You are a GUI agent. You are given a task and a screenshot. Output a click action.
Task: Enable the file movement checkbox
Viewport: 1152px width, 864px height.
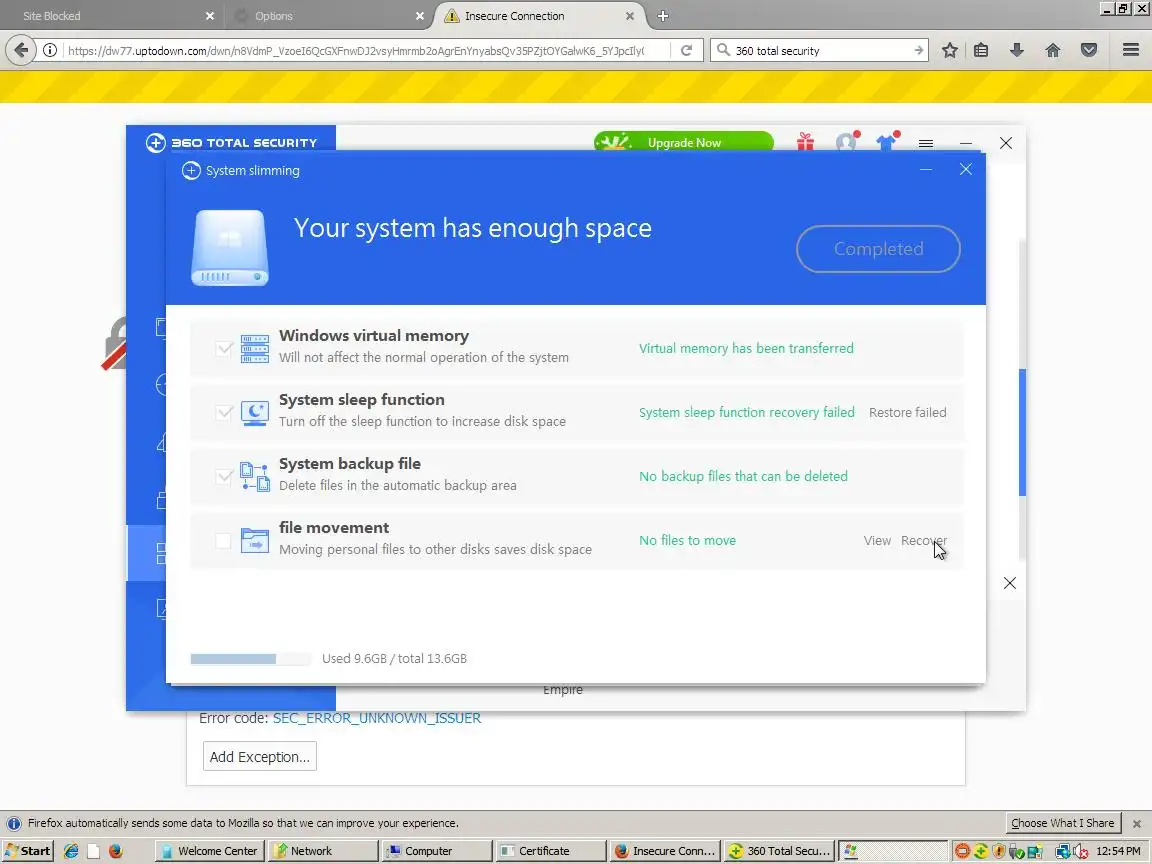point(223,541)
